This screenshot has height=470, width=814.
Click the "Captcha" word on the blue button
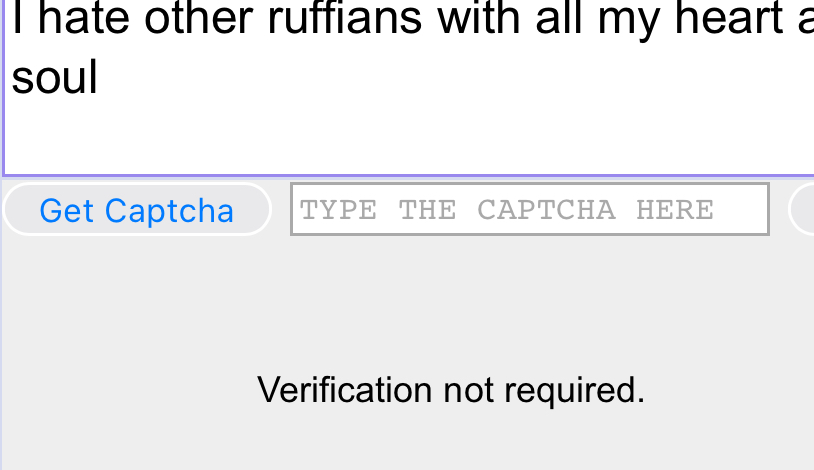point(169,211)
